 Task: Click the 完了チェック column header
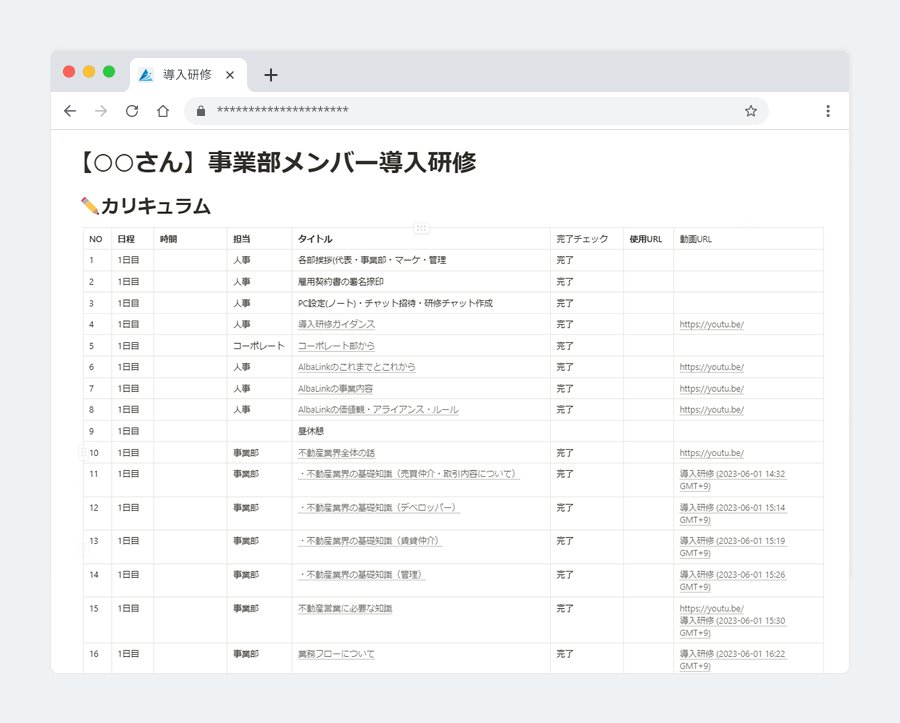(581, 240)
